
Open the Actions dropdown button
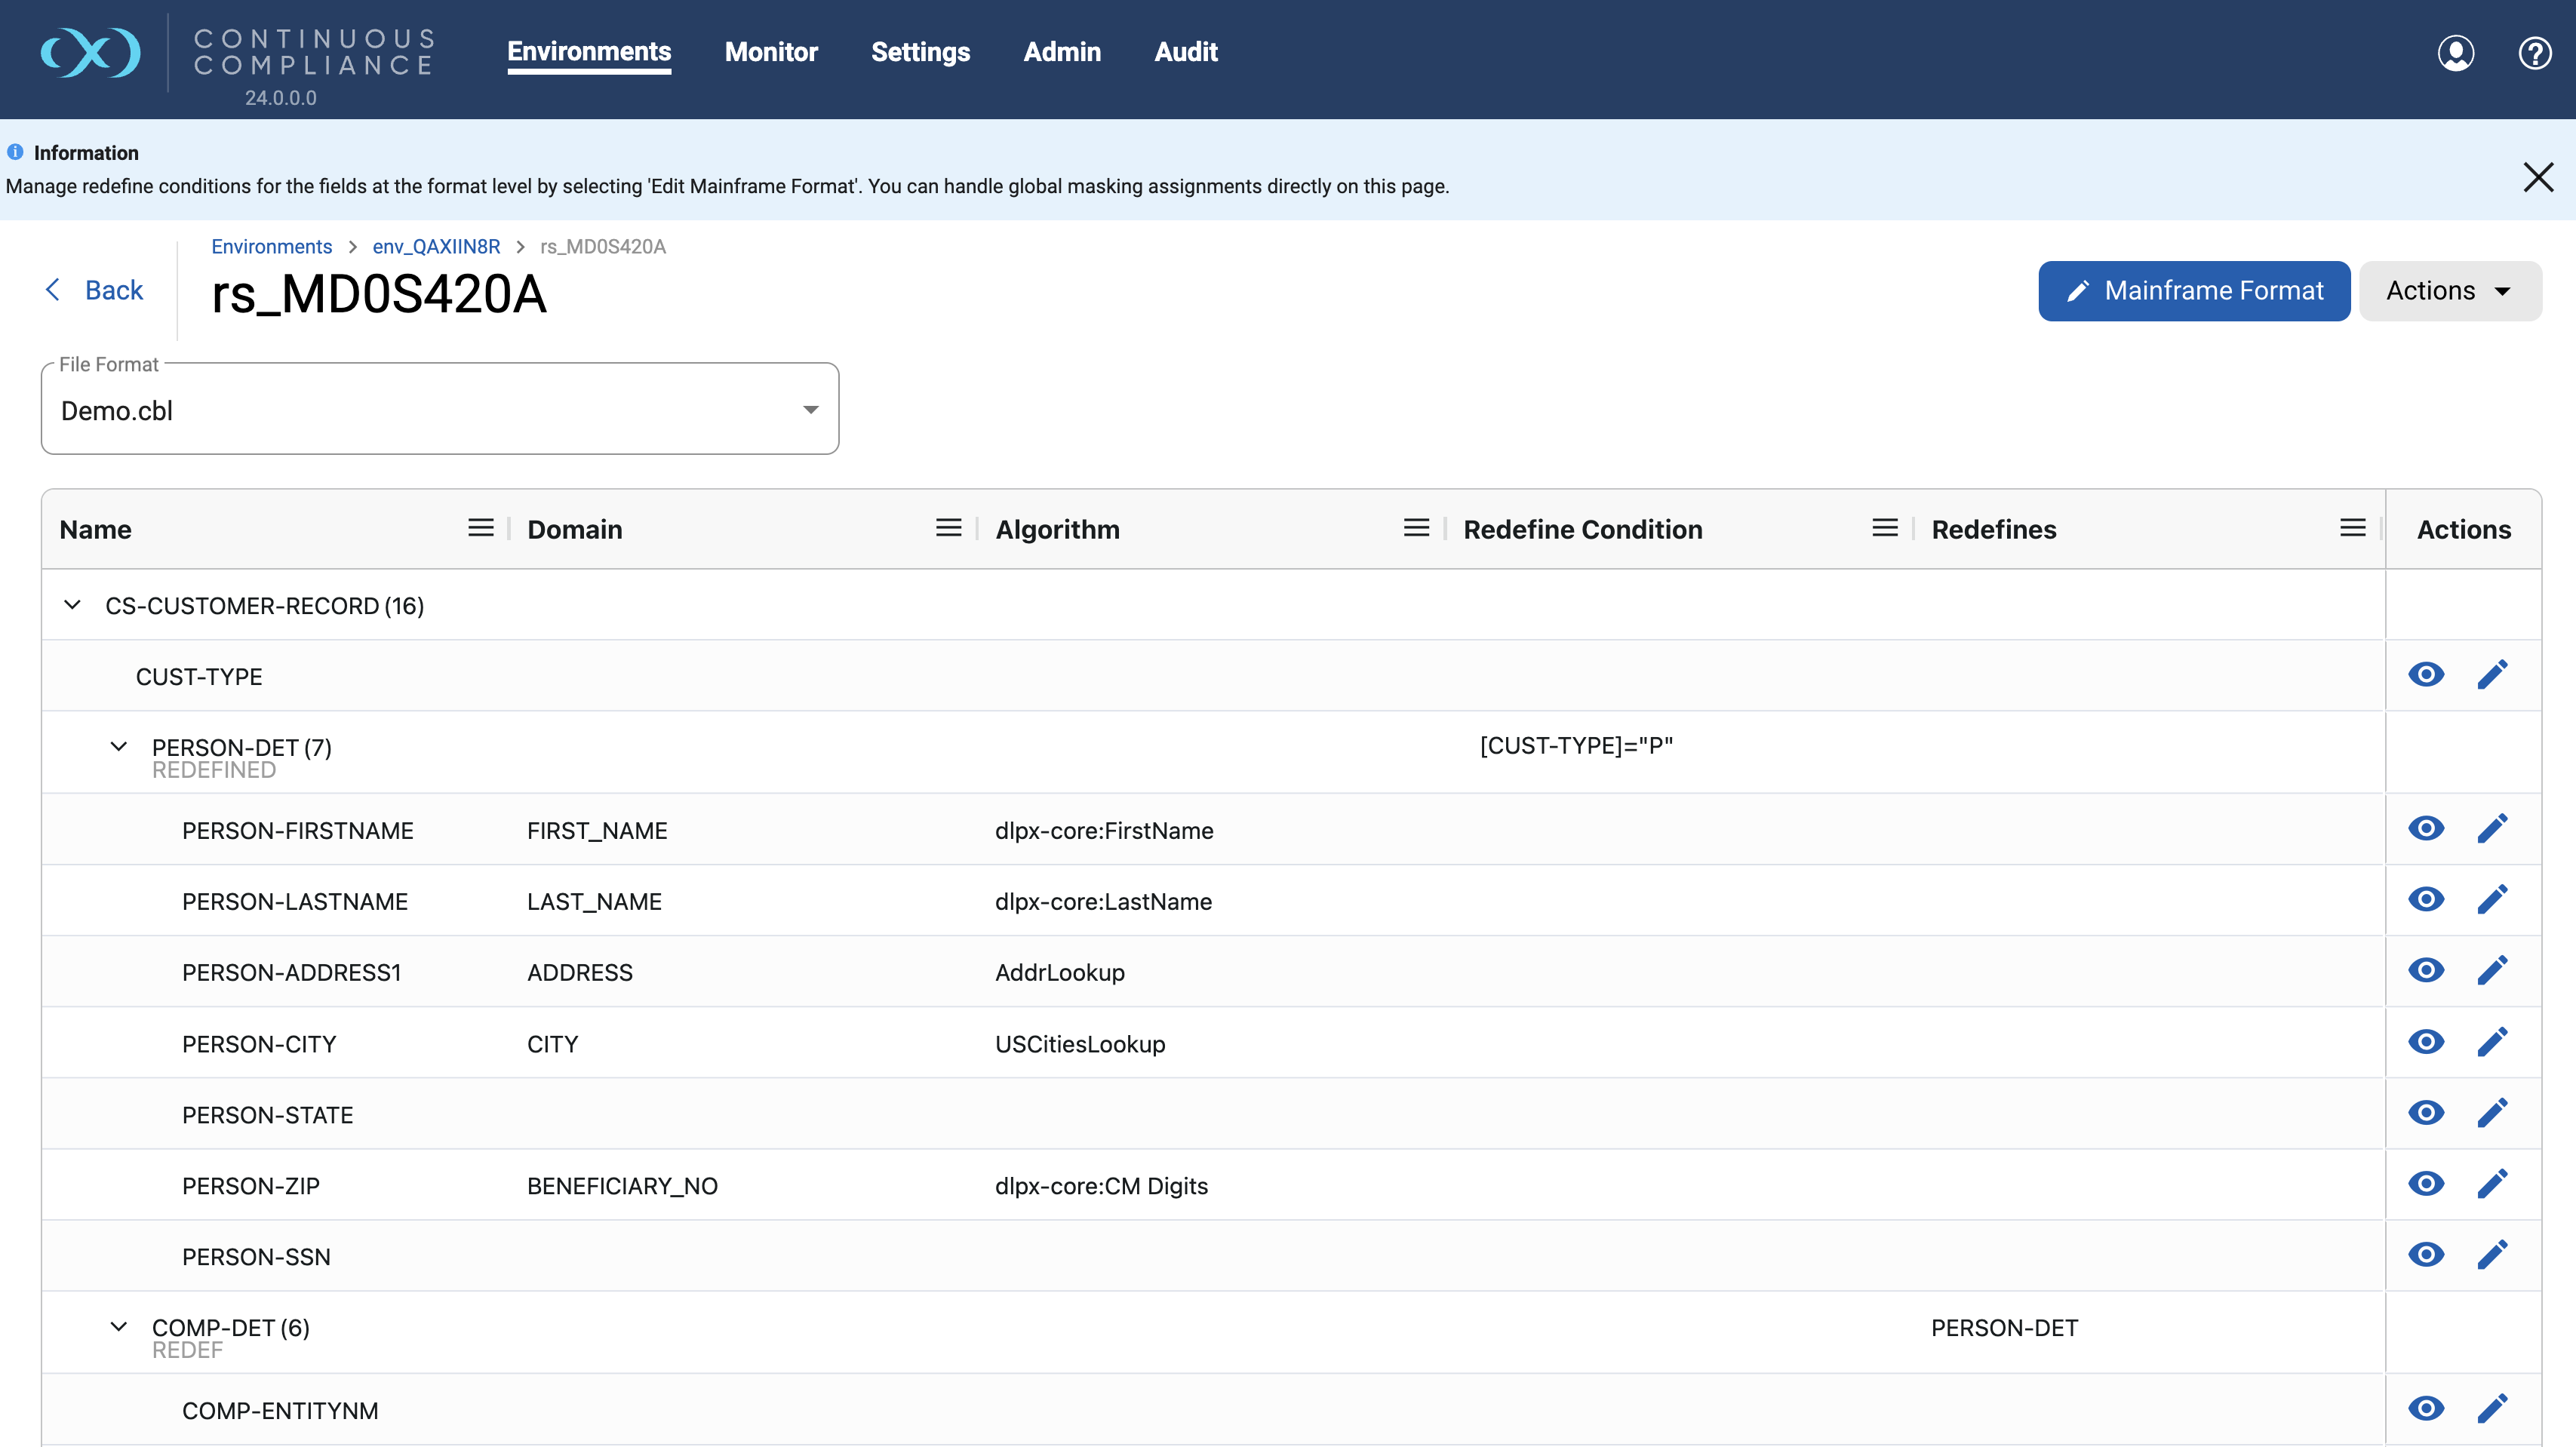[x=2449, y=291]
